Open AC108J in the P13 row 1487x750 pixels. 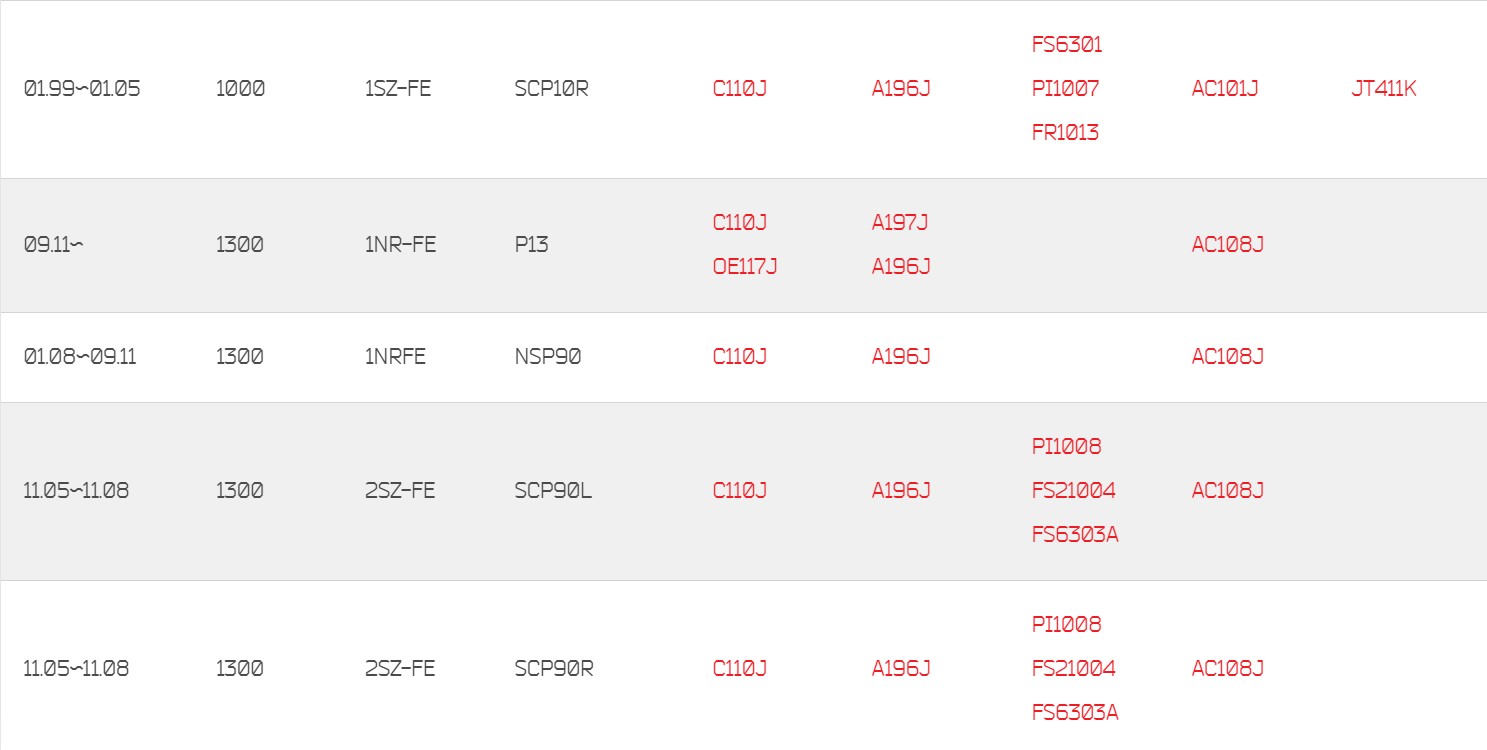point(1228,244)
